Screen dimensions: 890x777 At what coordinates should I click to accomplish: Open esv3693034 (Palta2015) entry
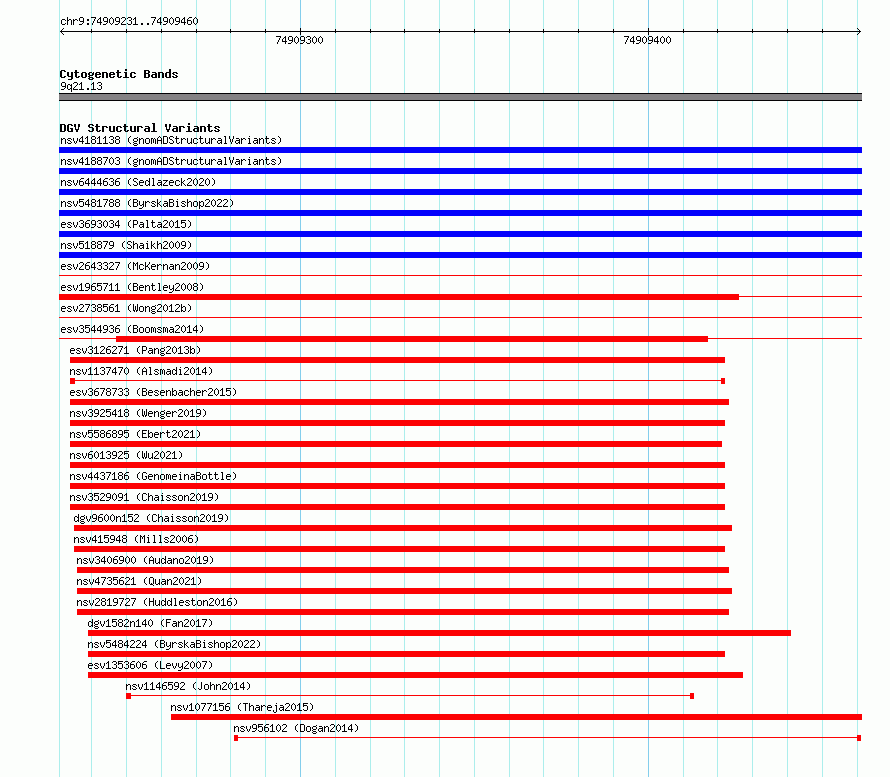126,224
